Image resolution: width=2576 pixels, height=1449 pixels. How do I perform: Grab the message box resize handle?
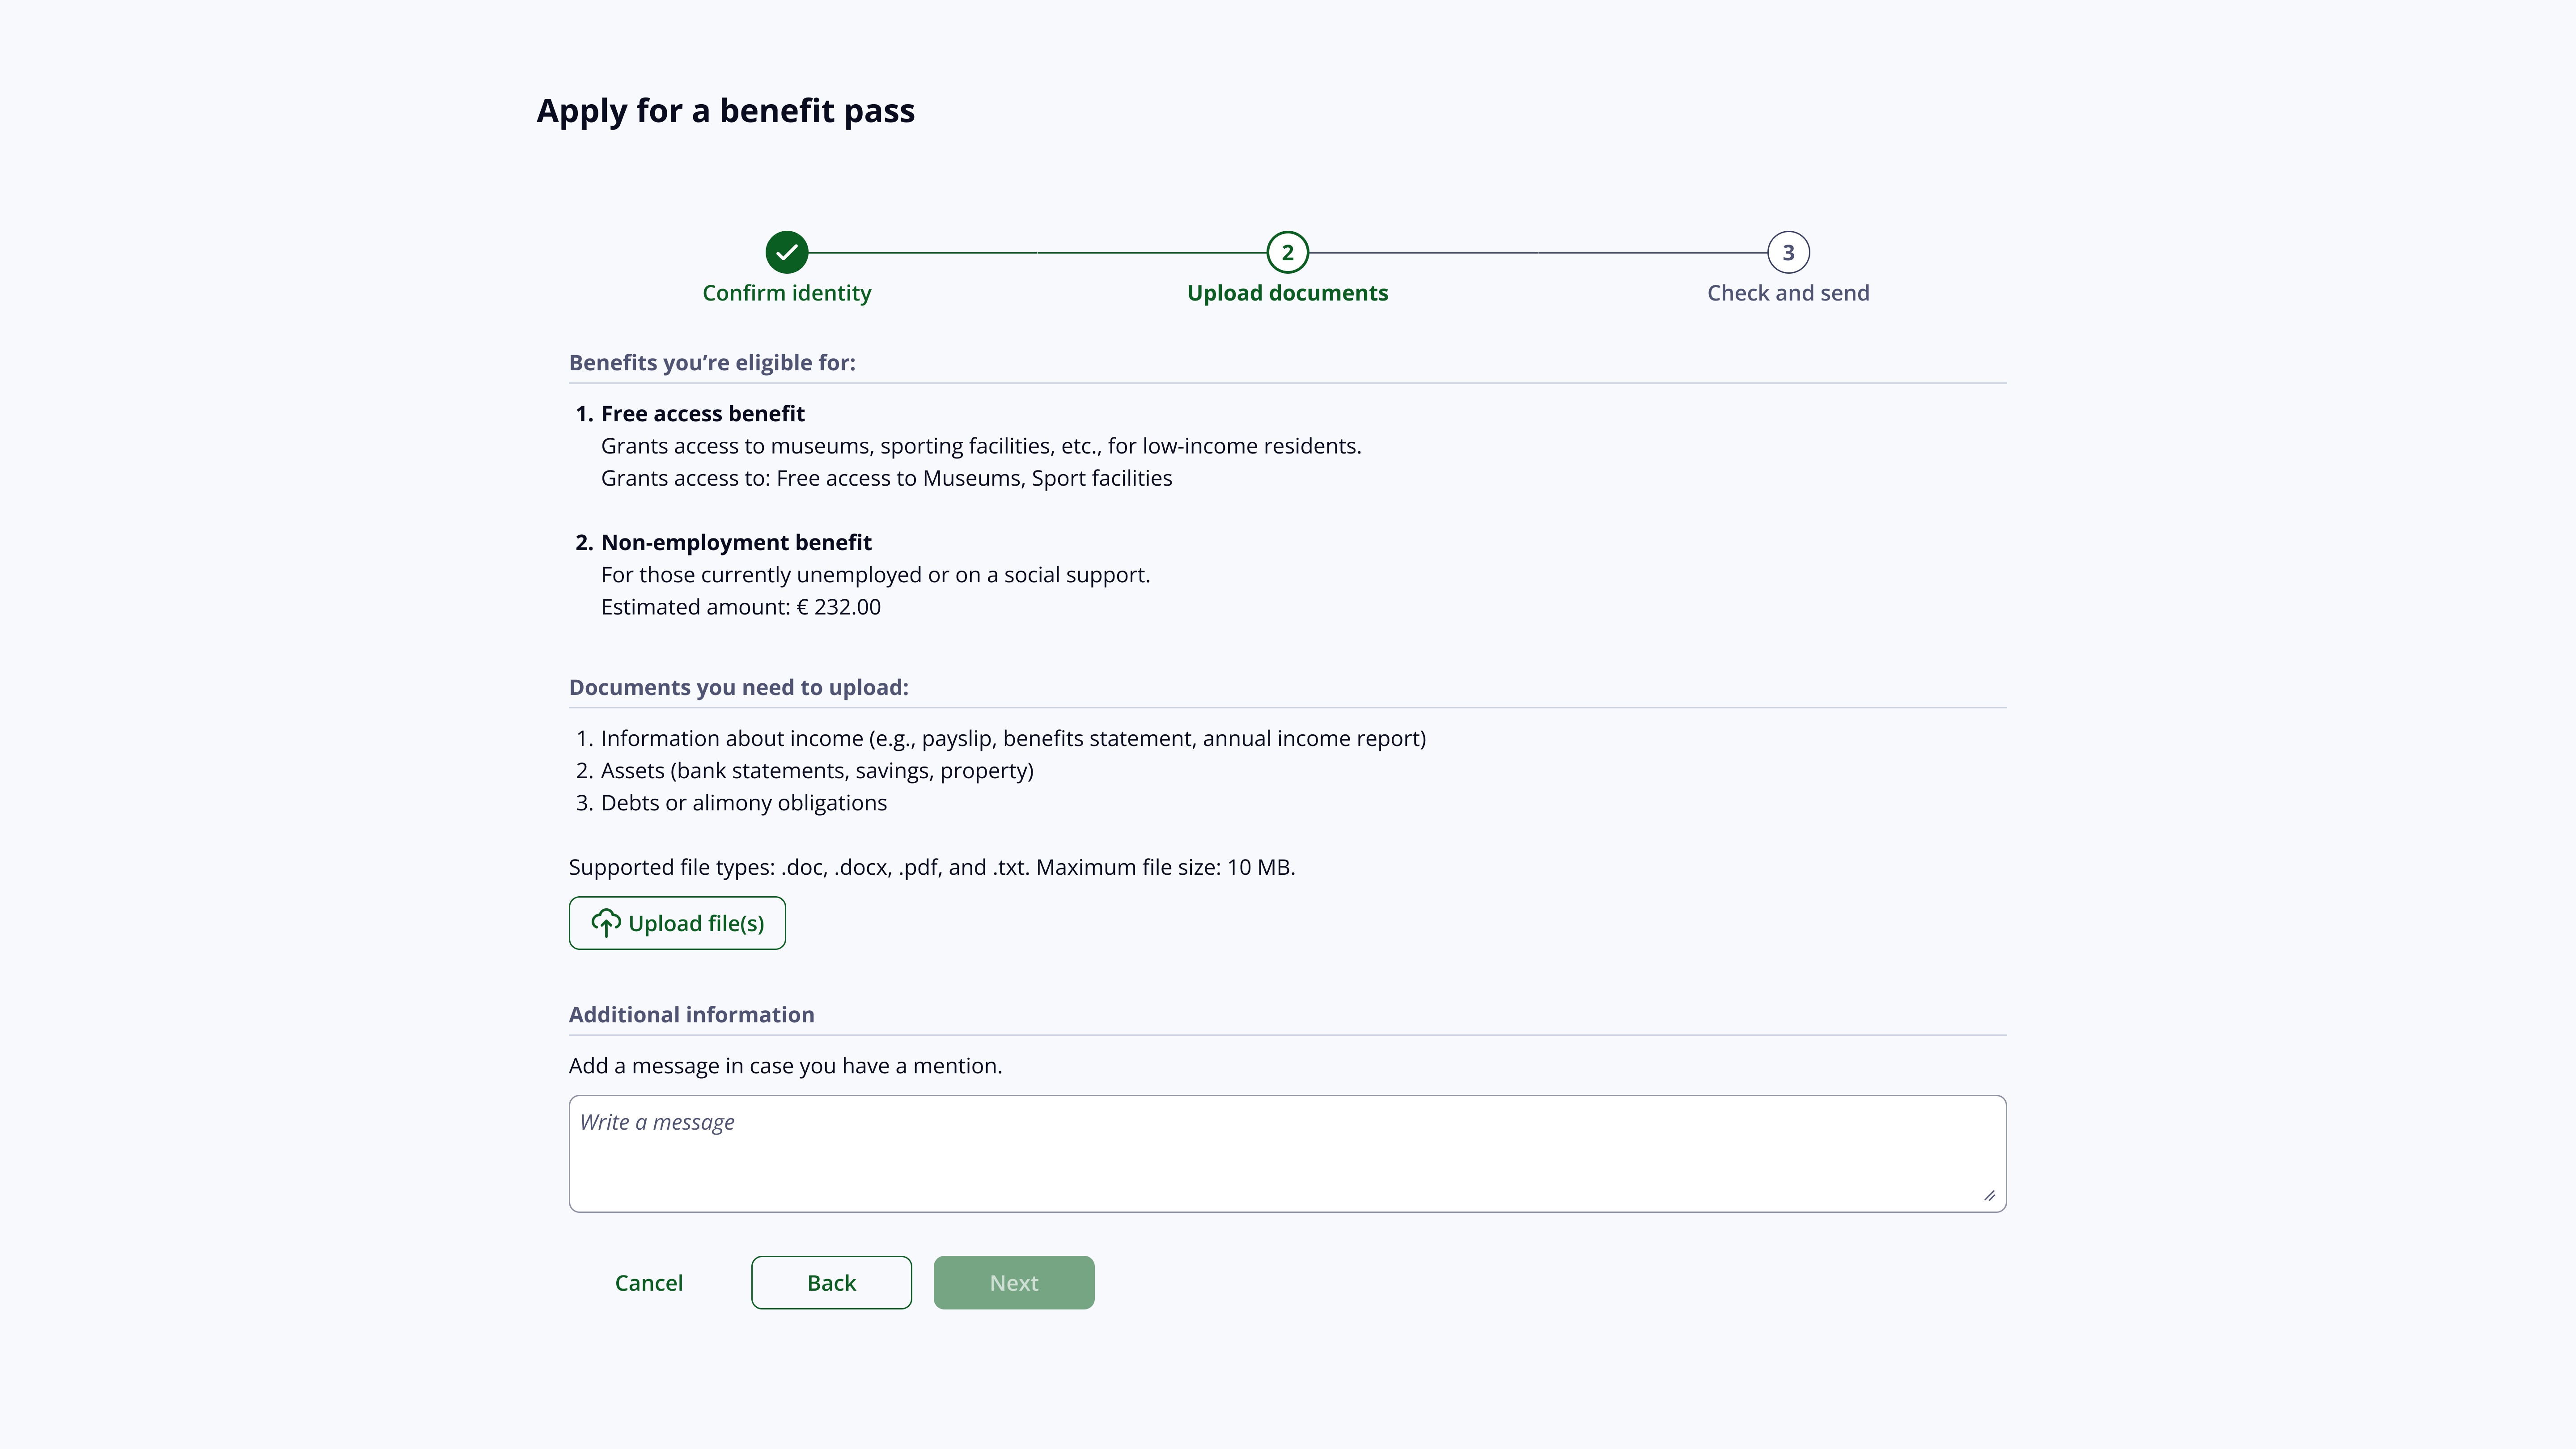pyautogui.click(x=1989, y=1195)
